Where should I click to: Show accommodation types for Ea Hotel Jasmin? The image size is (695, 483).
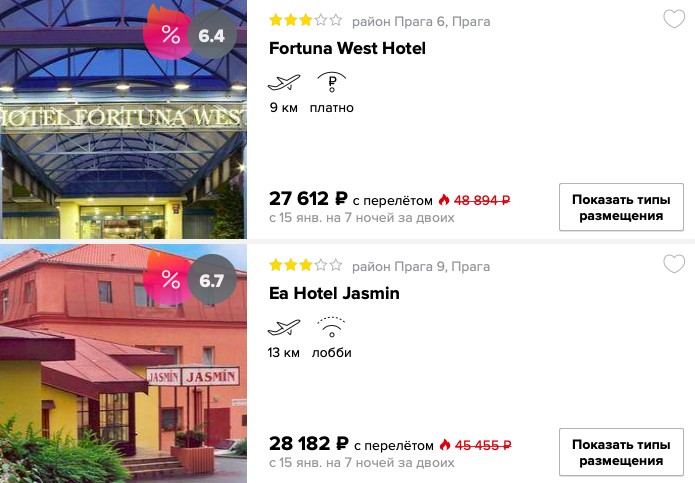621,452
